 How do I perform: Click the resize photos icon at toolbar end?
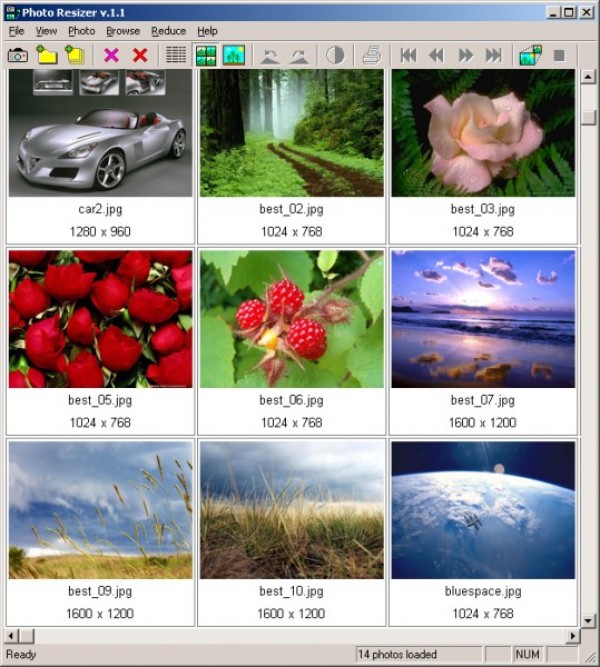point(530,55)
